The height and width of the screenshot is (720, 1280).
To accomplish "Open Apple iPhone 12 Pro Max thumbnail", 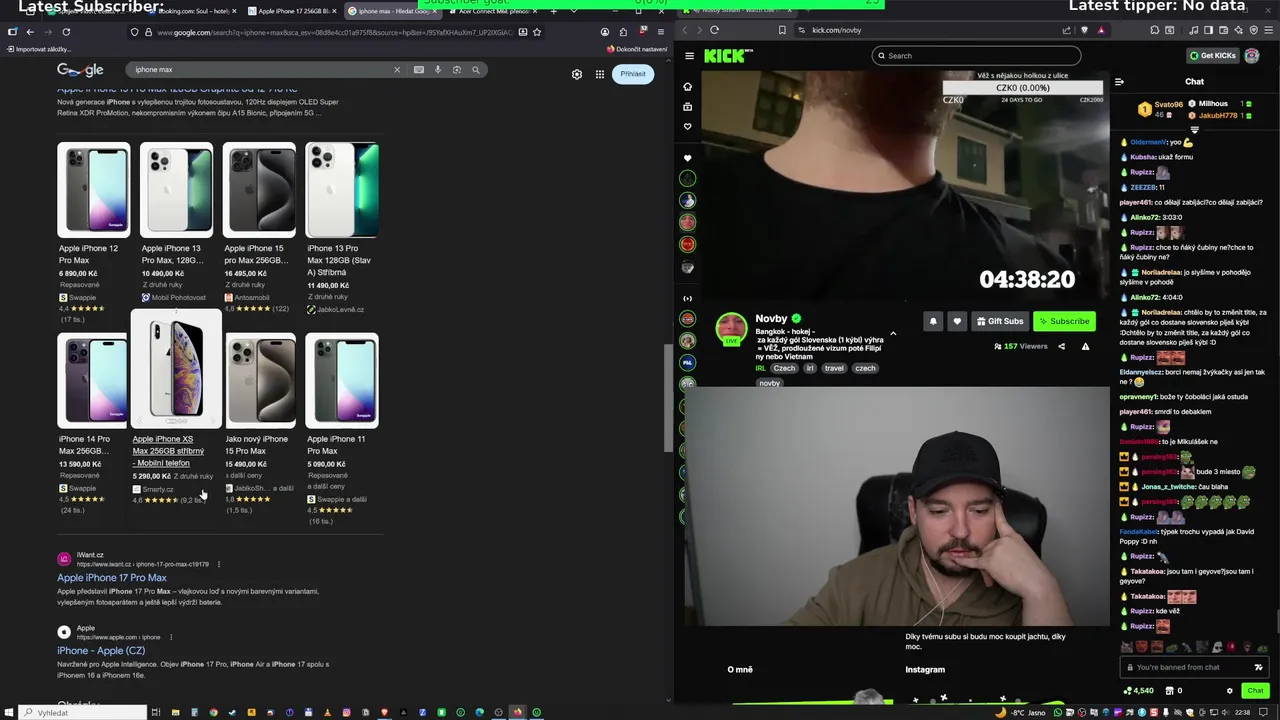I will click(x=93, y=190).
